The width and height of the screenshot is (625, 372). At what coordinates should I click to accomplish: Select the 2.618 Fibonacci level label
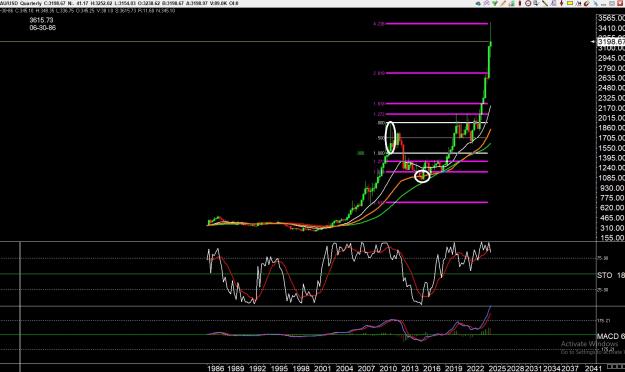(379, 73)
